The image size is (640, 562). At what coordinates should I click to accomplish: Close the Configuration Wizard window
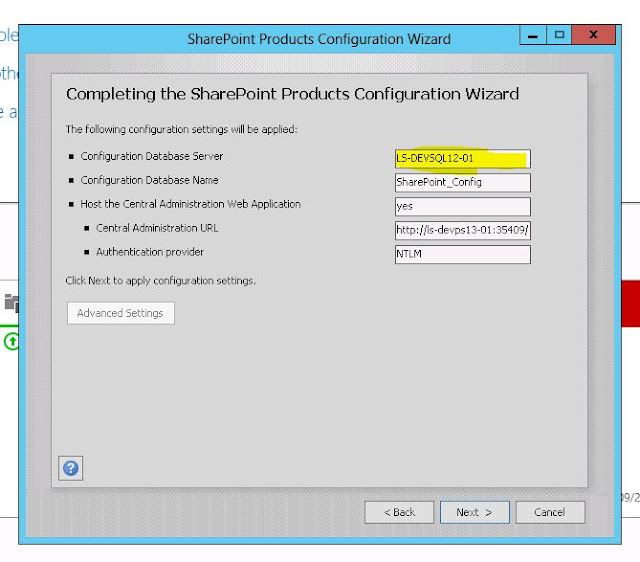593,36
